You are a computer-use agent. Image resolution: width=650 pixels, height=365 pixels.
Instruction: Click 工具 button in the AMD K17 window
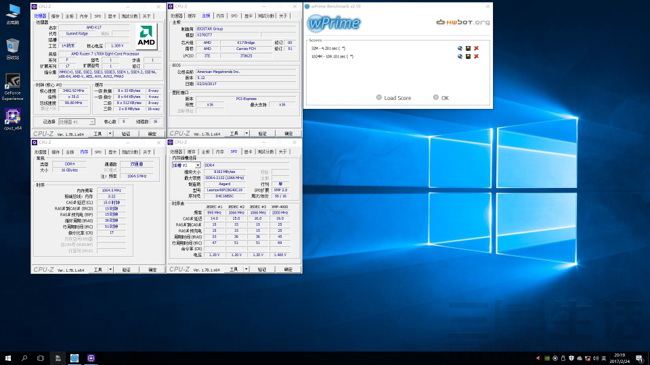click(x=97, y=134)
